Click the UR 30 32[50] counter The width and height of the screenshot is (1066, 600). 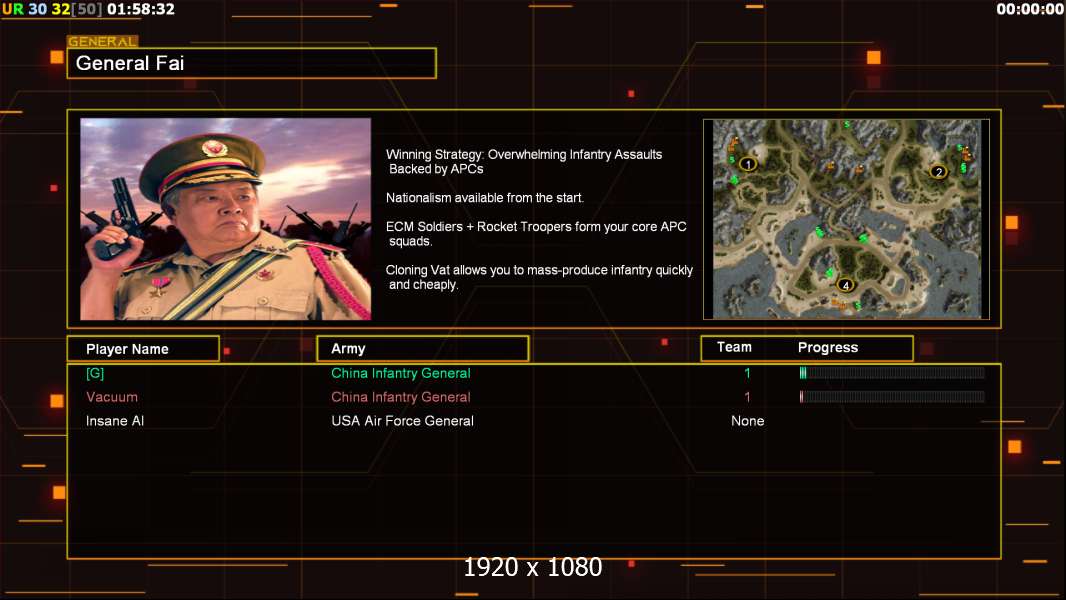(52, 9)
